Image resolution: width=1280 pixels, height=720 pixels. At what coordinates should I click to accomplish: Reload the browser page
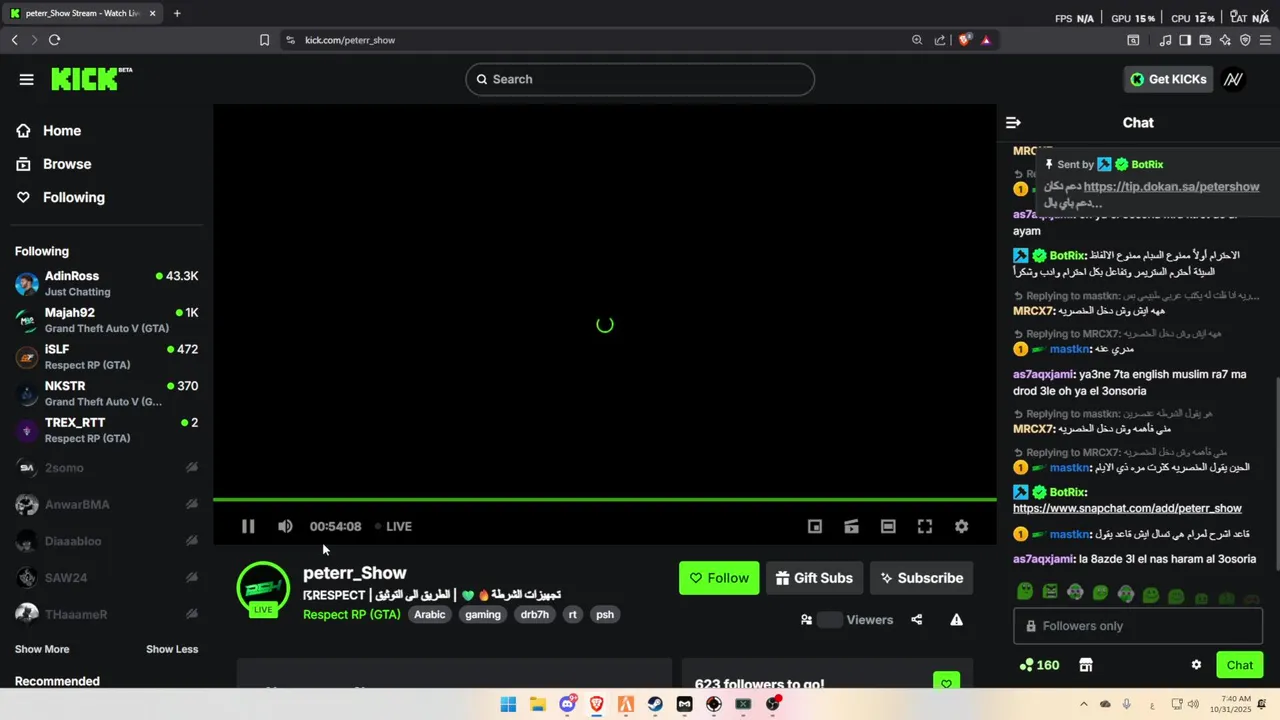[x=54, y=40]
